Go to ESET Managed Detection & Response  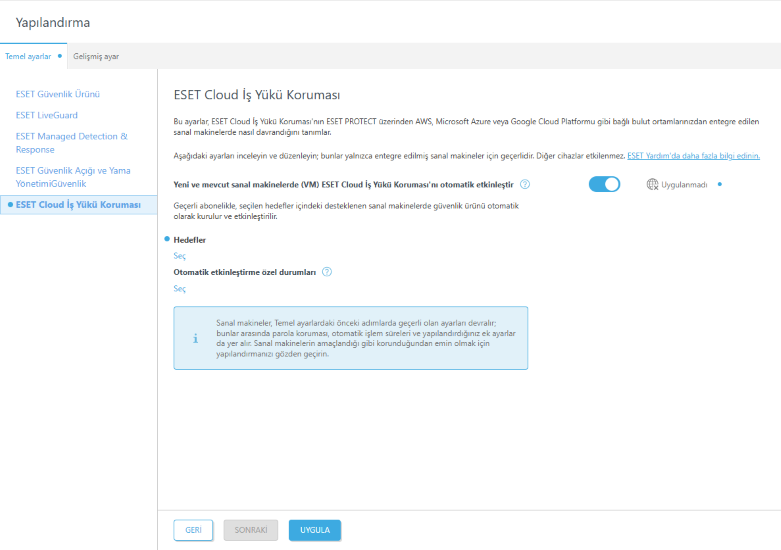click(x=72, y=143)
